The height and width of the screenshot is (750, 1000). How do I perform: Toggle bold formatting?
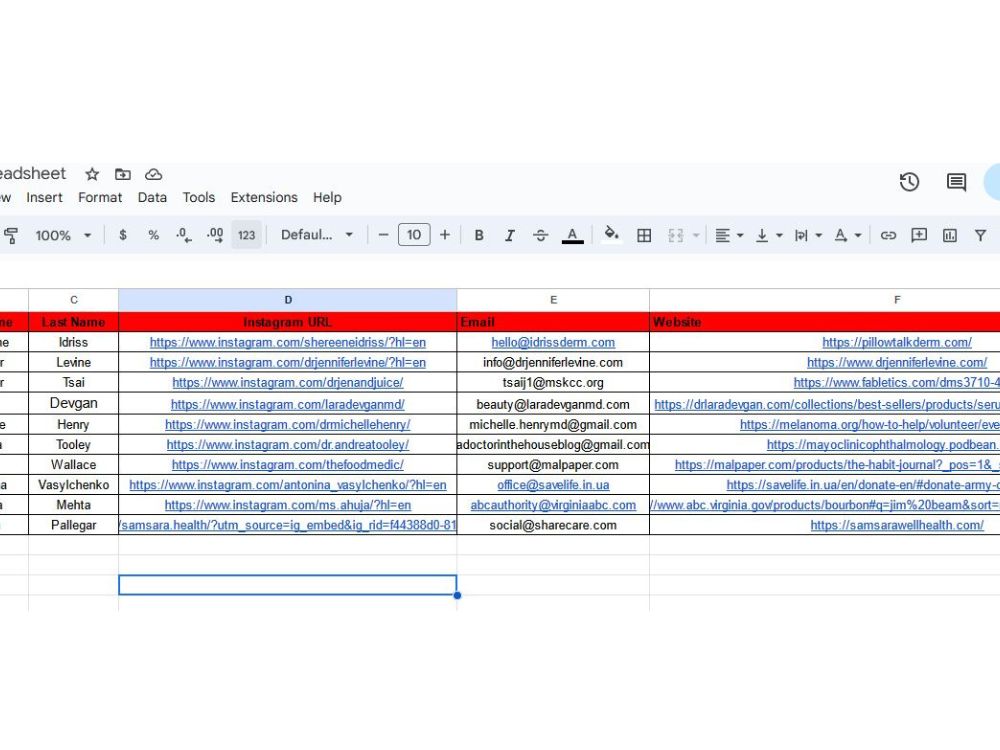click(x=479, y=235)
